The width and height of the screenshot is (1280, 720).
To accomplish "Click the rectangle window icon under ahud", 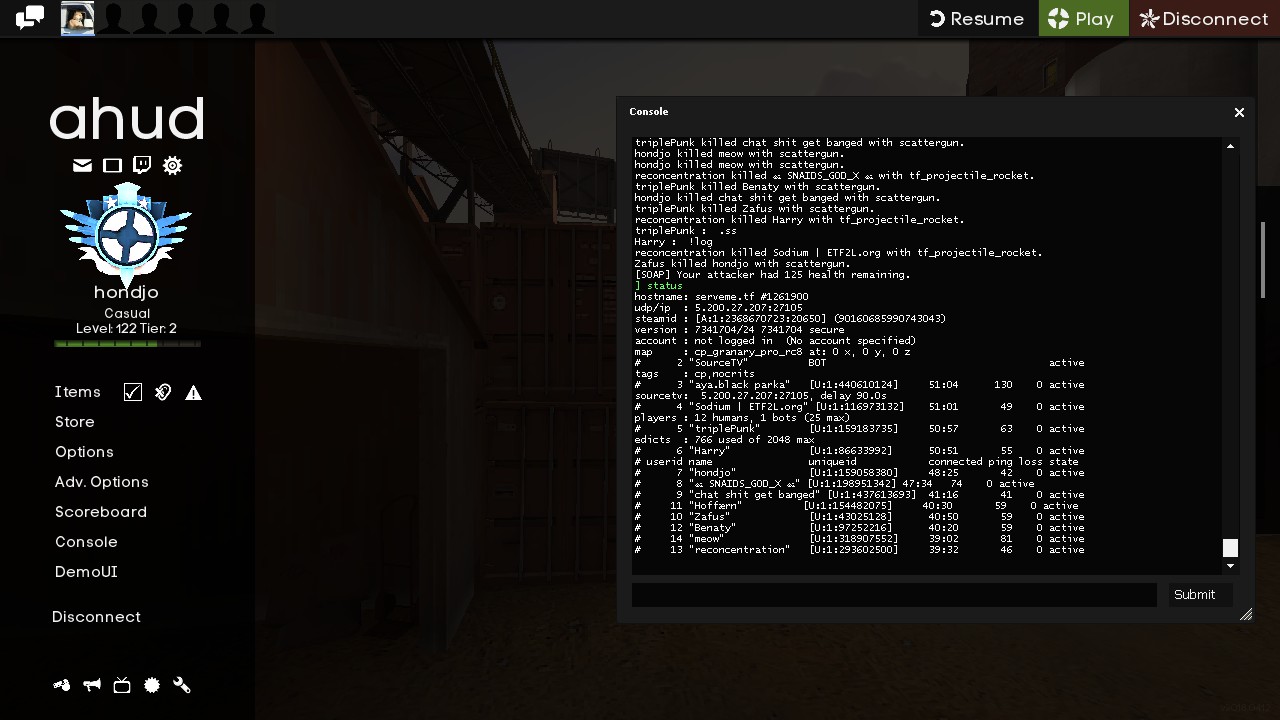I will 112,165.
